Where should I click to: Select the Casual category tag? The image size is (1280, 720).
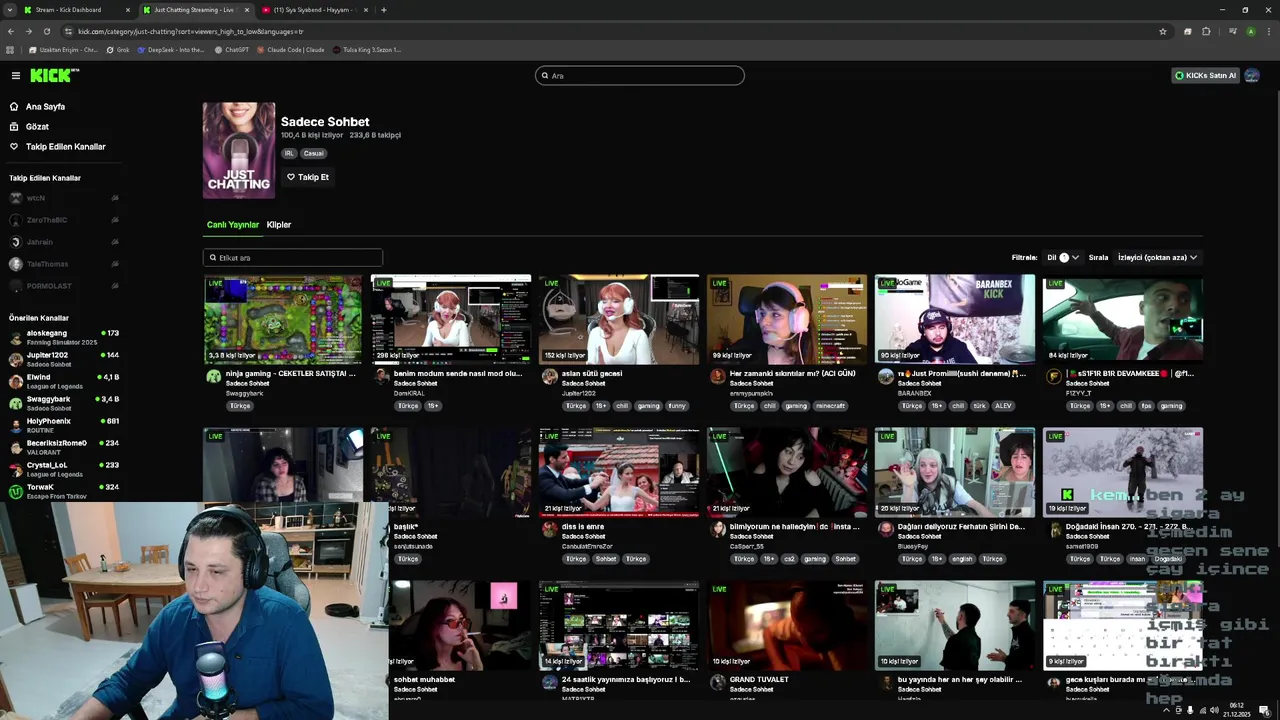[x=314, y=153]
